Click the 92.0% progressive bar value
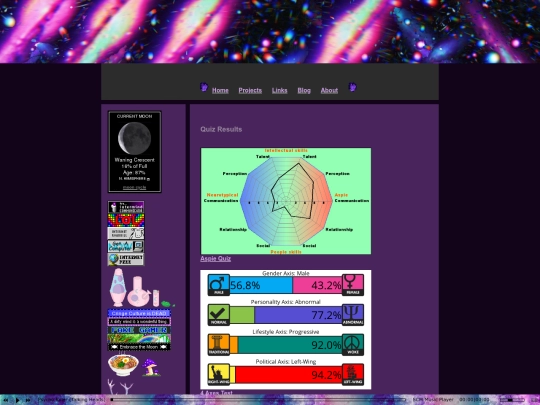The height and width of the screenshot is (405, 540). coord(326,345)
